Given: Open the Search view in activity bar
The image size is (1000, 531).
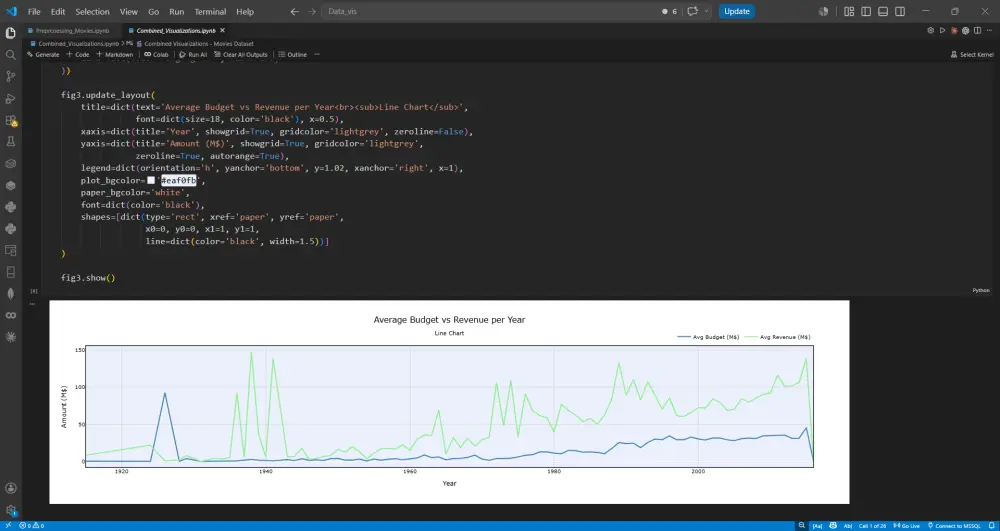Looking at the screenshot, I should coord(10,55).
